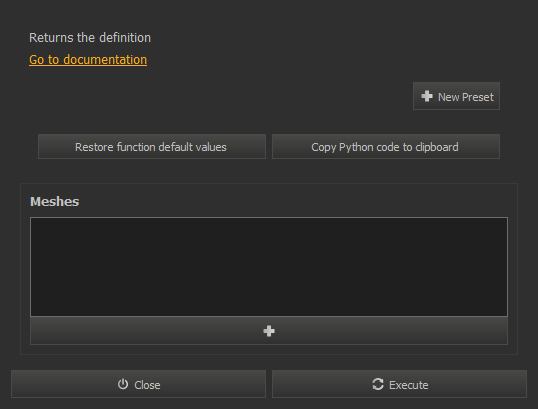This screenshot has width=538, height=409.
Task: Focus the dark Meshes selection area
Action: pos(269,267)
